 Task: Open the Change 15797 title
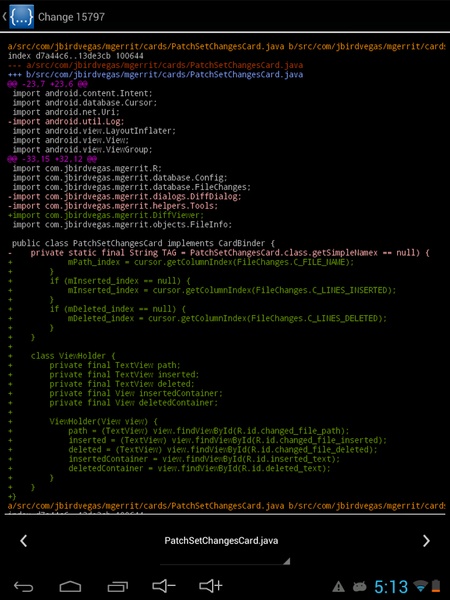pos(71,17)
